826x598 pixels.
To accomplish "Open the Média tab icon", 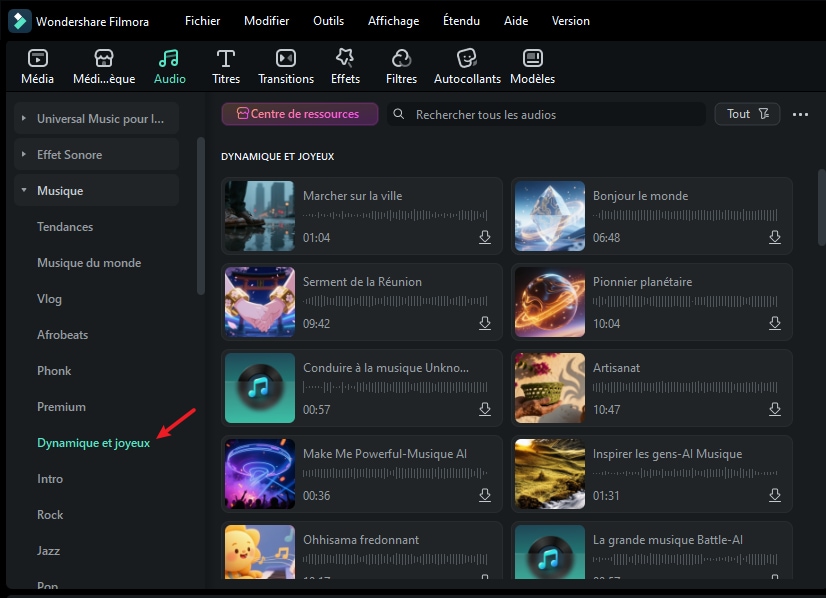I will pos(37,59).
